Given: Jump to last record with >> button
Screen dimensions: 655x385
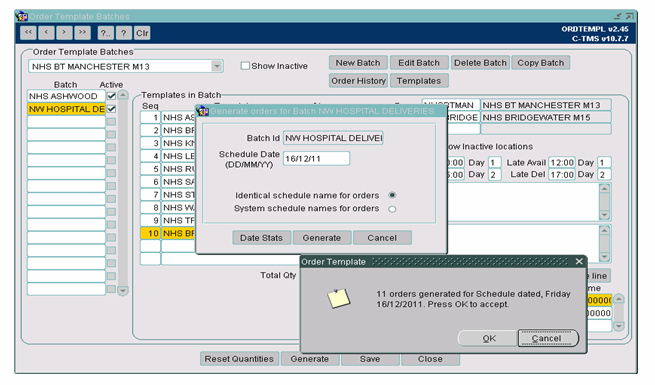Looking at the screenshot, I should pyautogui.click(x=82, y=33).
